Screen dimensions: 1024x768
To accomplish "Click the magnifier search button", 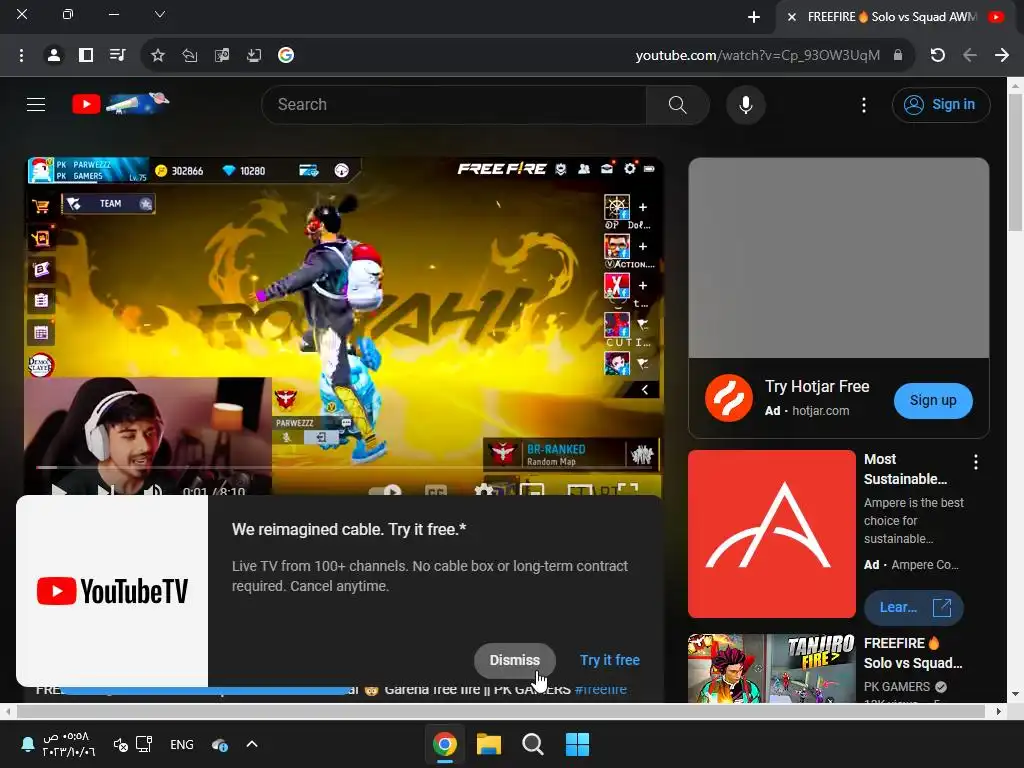I will [677, 104].
